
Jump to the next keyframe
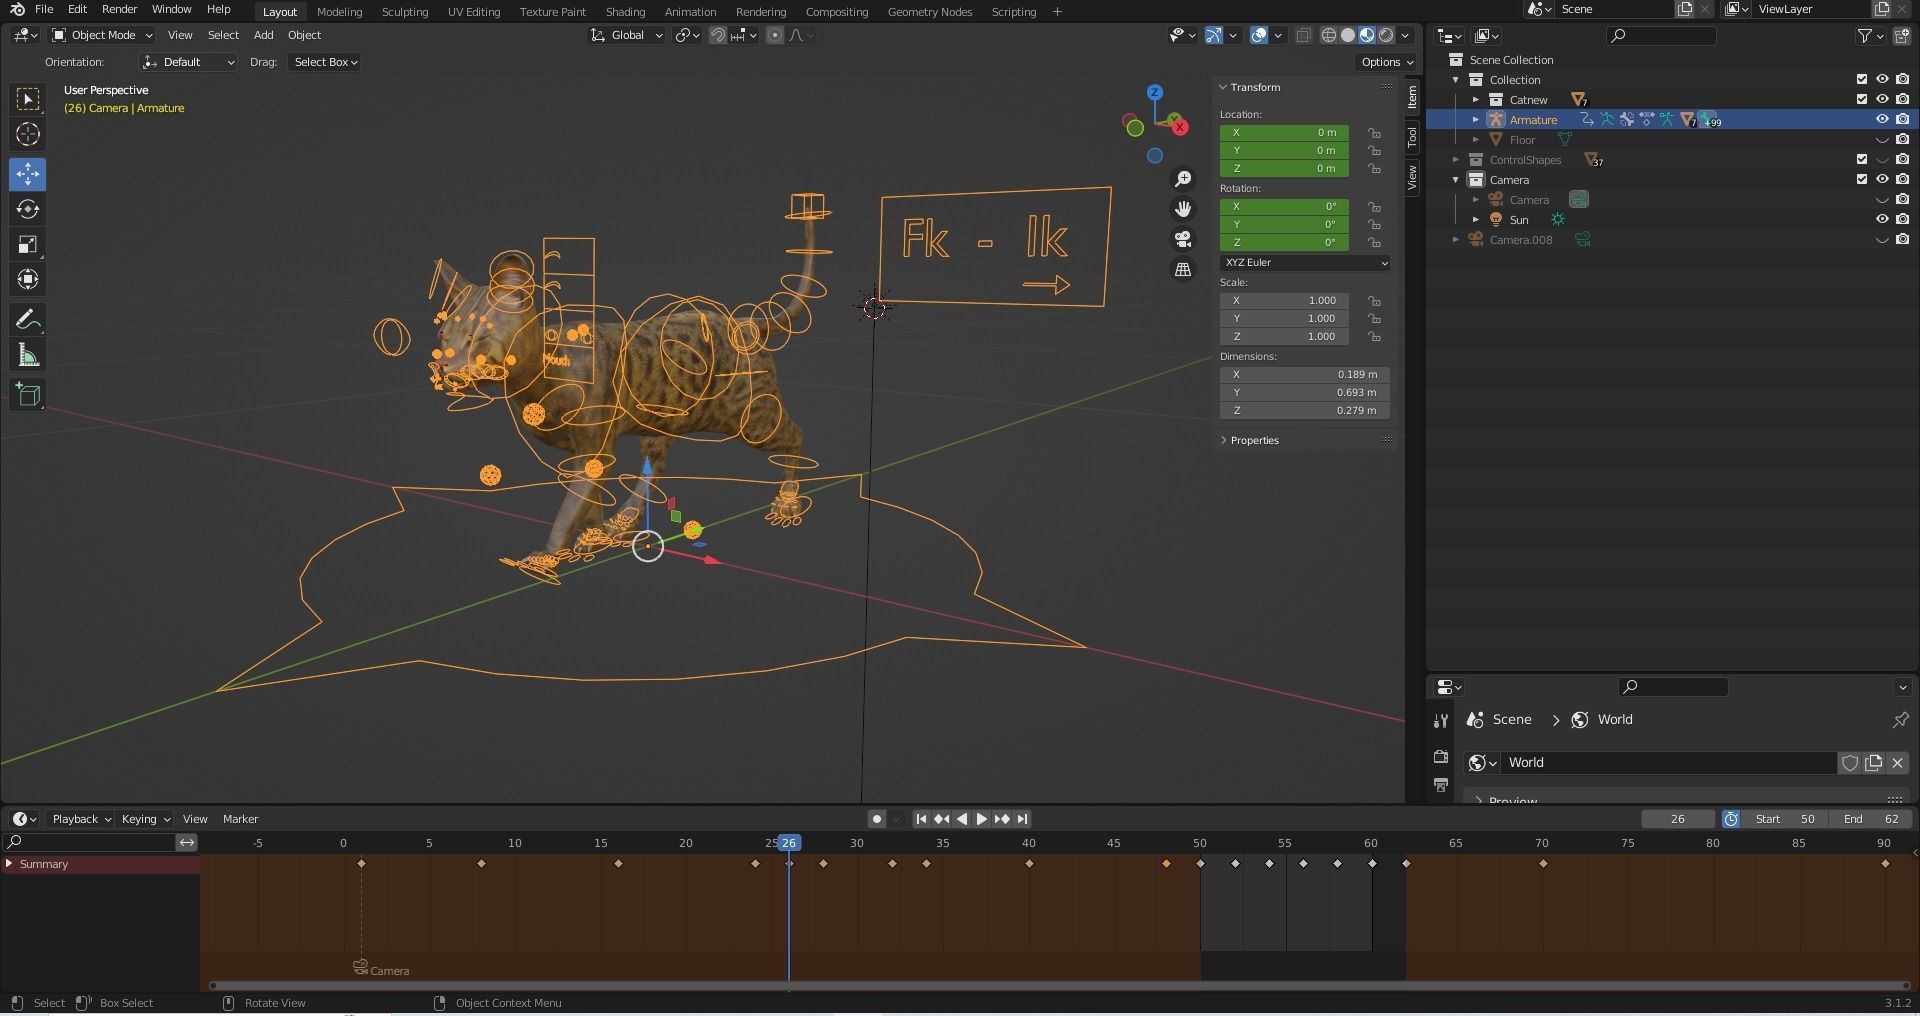click(x=1001, y=819)
